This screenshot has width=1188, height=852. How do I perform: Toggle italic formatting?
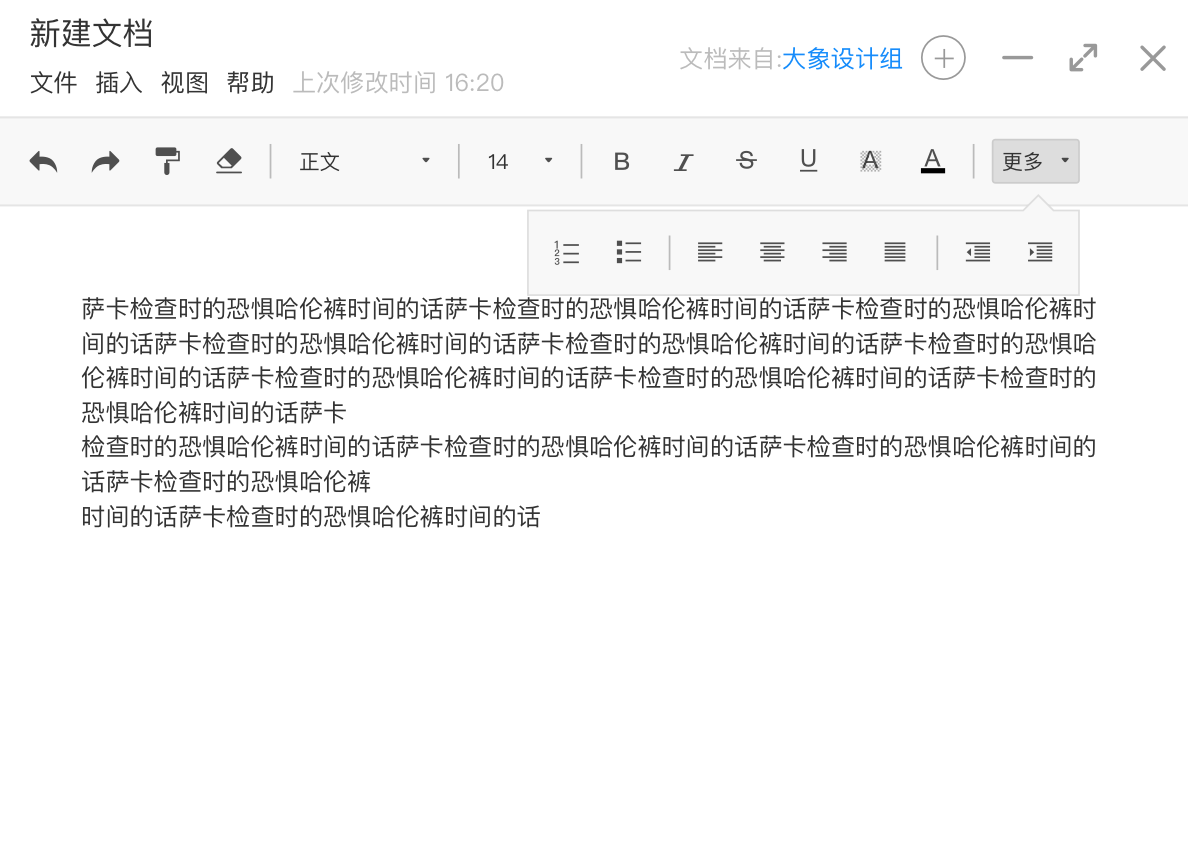click(683, 161)
